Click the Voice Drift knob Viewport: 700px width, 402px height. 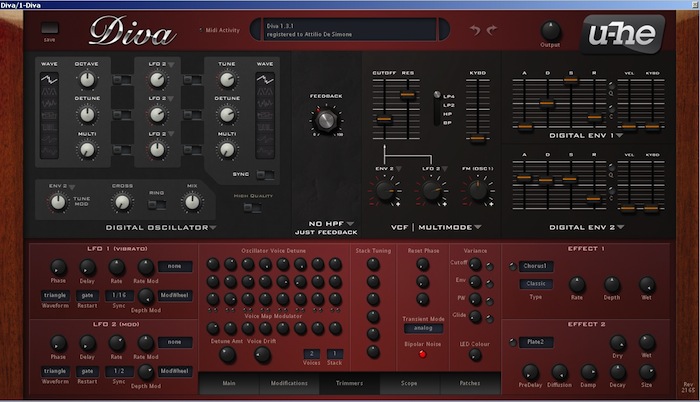(x=262, y=355)
